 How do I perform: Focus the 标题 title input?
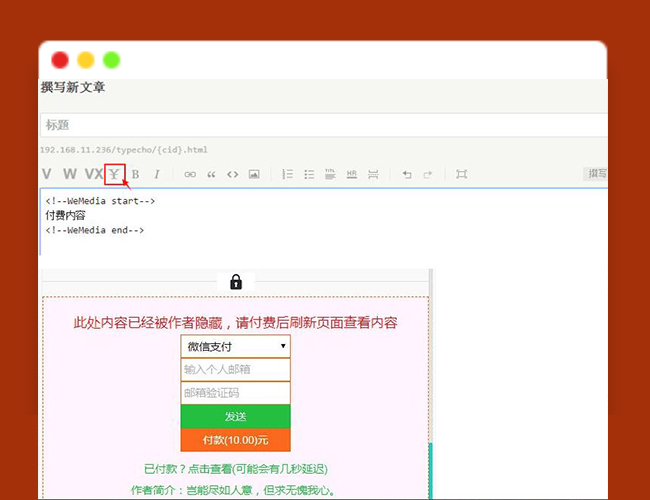324,125
